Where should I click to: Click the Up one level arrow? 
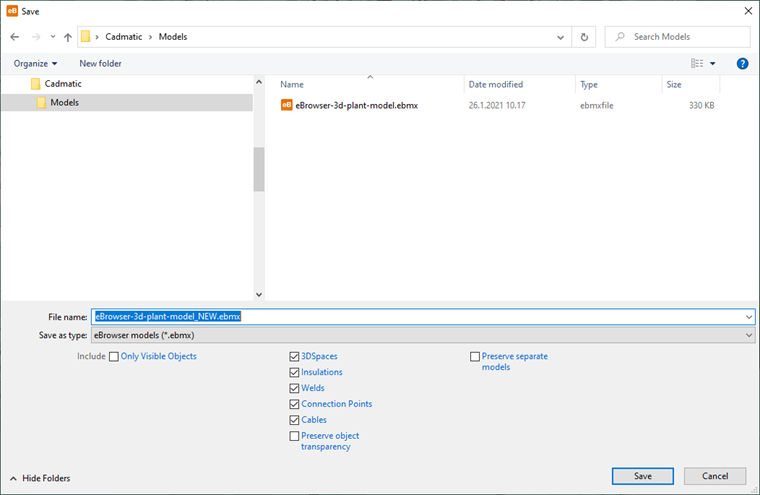coord(67,37)
